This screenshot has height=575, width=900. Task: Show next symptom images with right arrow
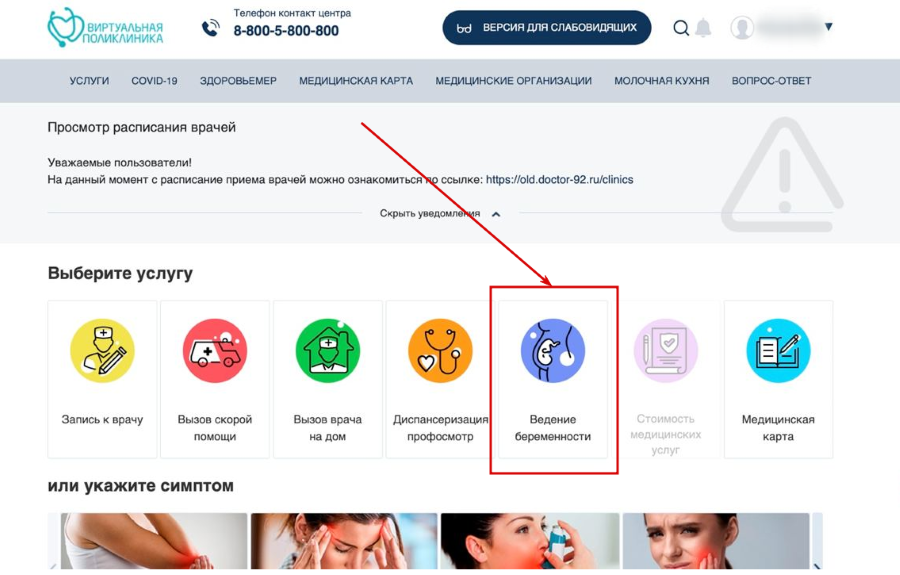point(817,565)
